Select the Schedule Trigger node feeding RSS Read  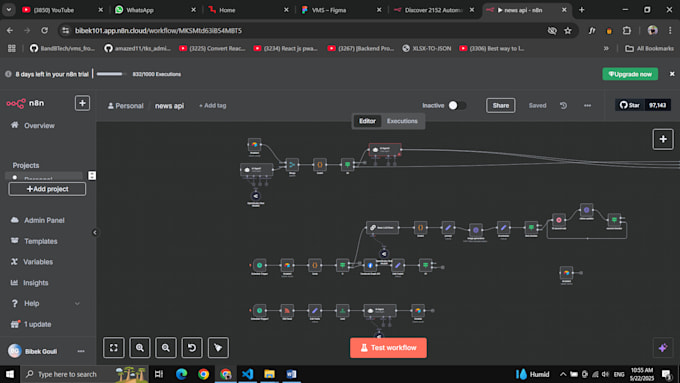(259, 310)
